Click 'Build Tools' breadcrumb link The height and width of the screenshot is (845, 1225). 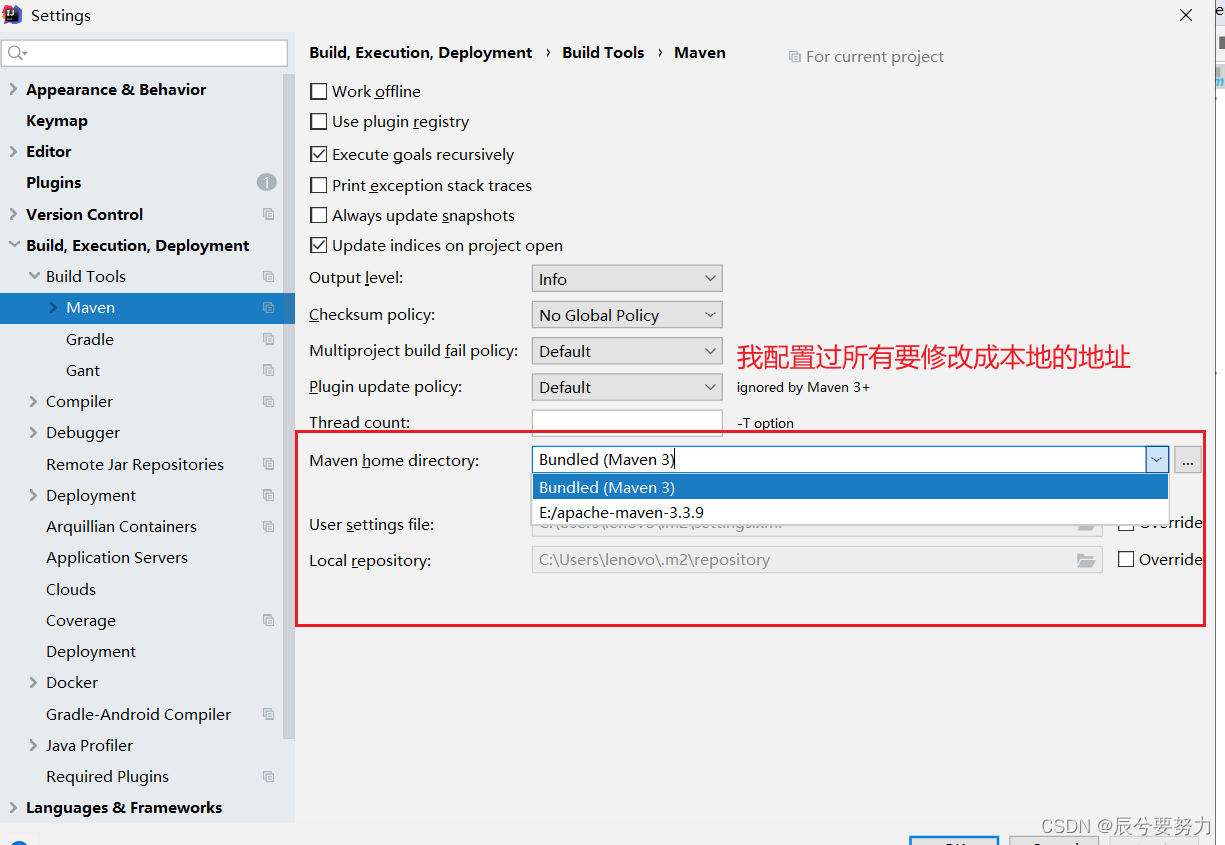[603, 52]
